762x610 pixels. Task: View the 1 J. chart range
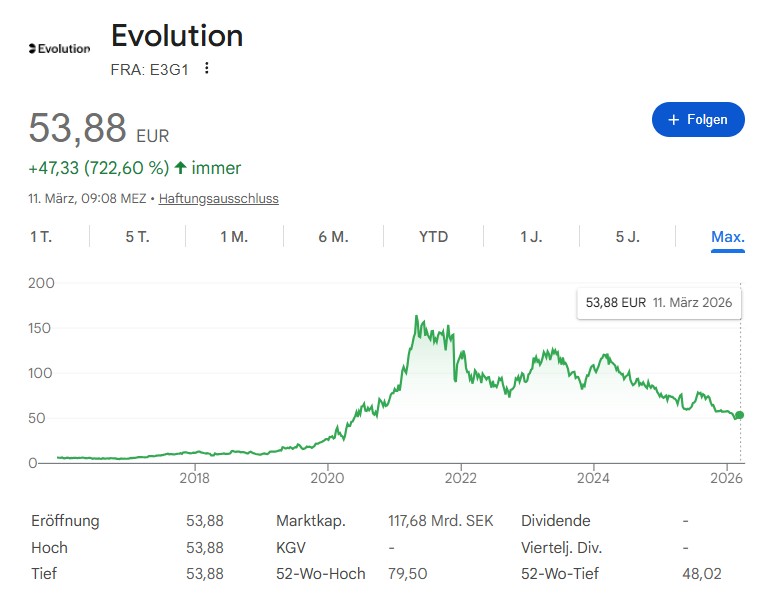click(531, 237)
